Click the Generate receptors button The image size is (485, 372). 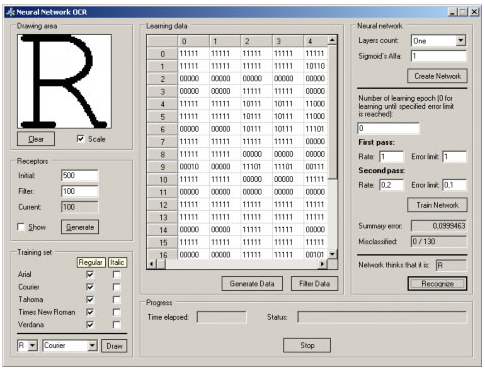click(80, 227)
